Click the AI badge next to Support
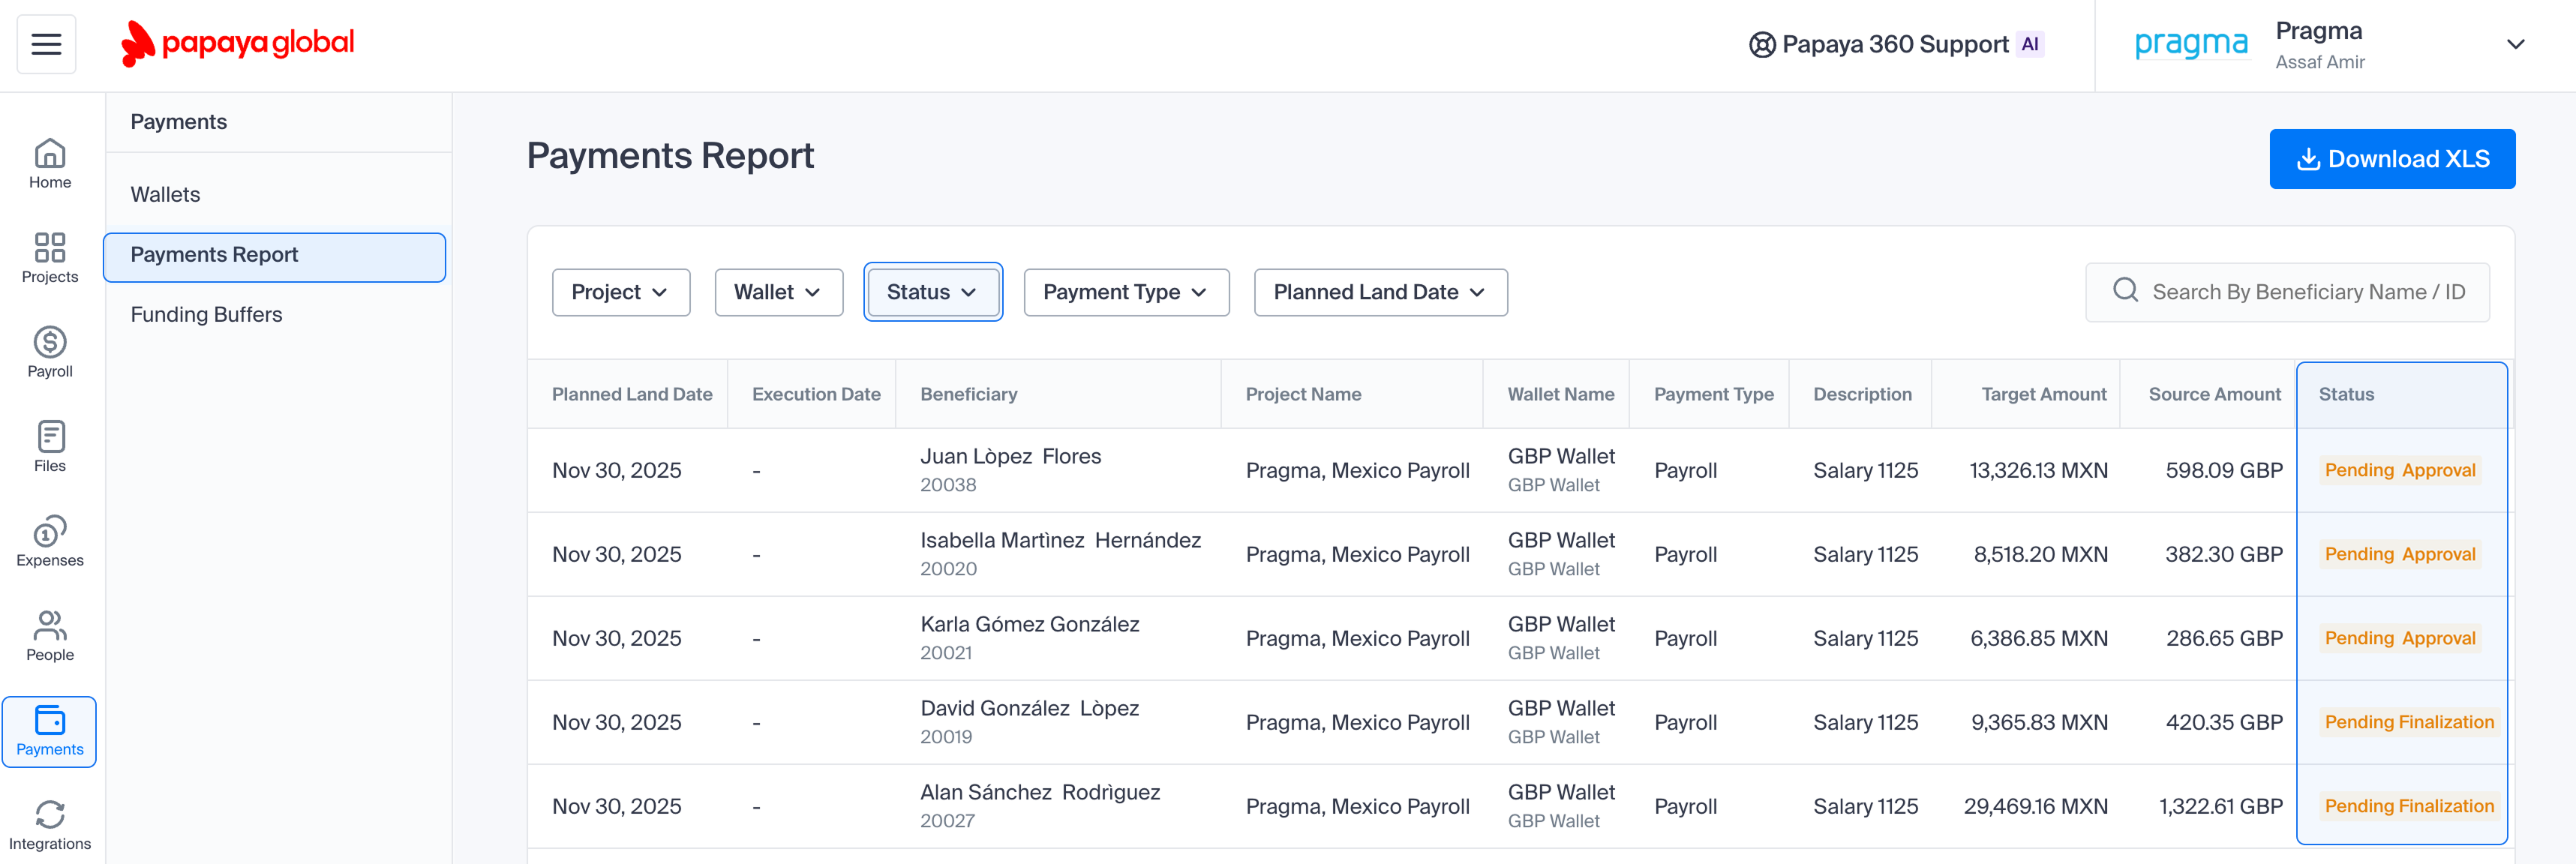The image size is (2576, 864). 2029,44
